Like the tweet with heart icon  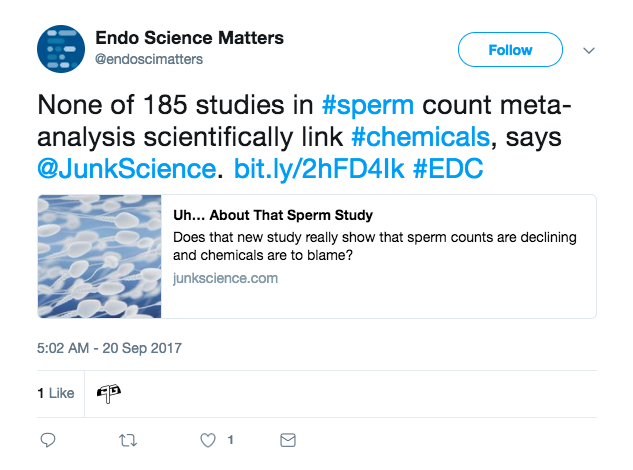pyautogui.click(x=208, y=440)
